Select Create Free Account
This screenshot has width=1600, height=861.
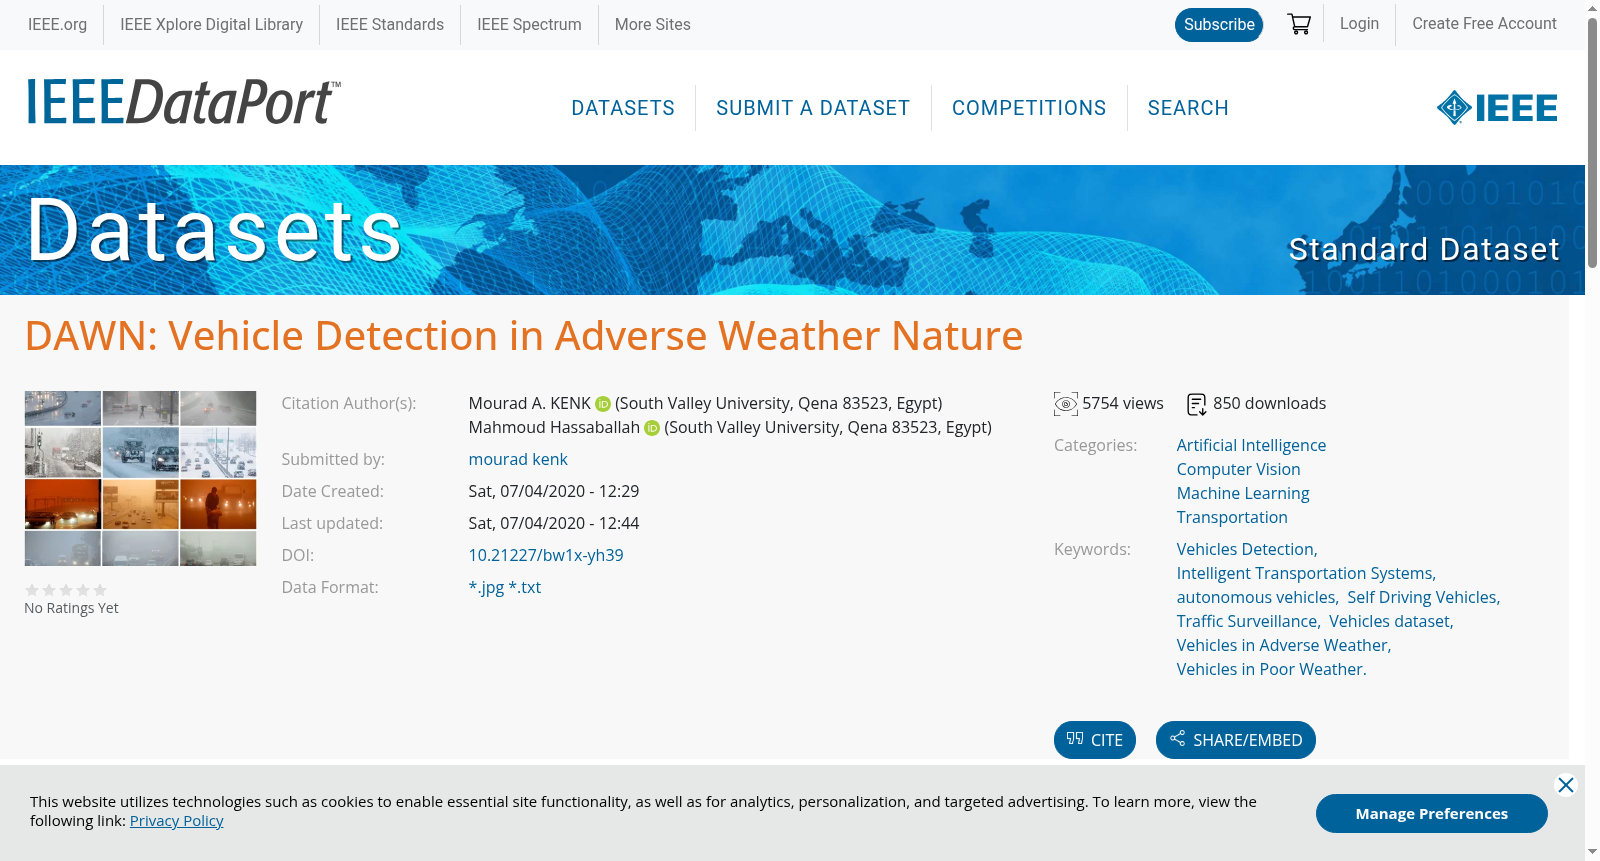[1484, 24]
